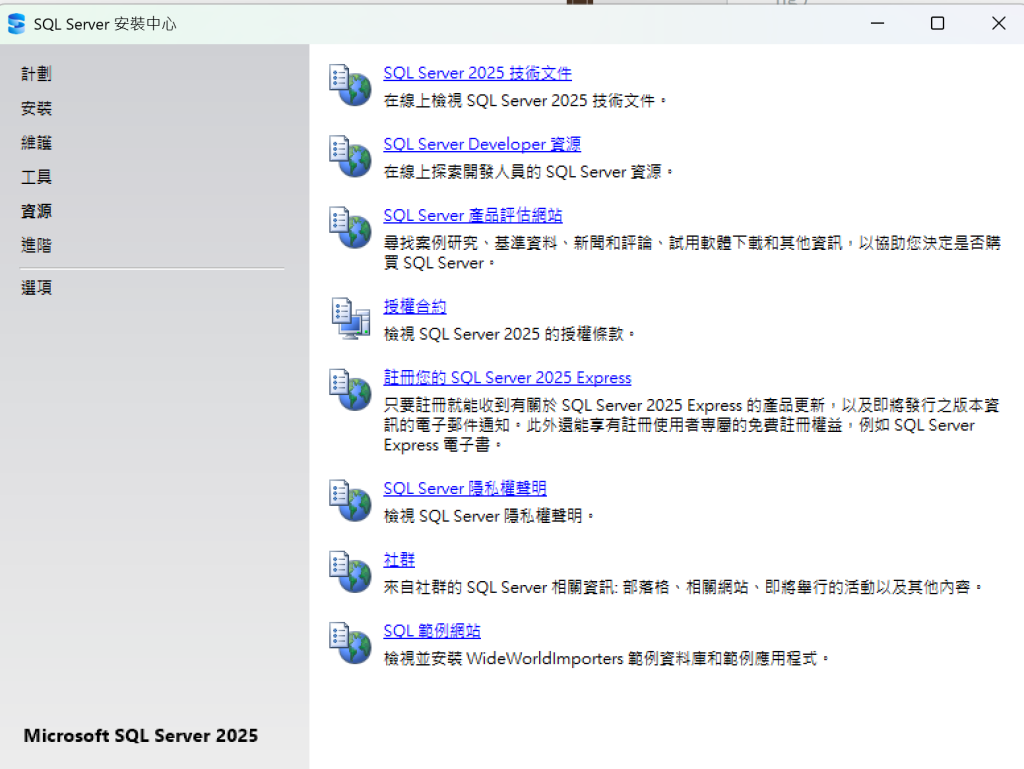Click the description 檢視 SQL Server 隱私權聲明
This screenshot has width=1024, height=769.
pos(488,516)
